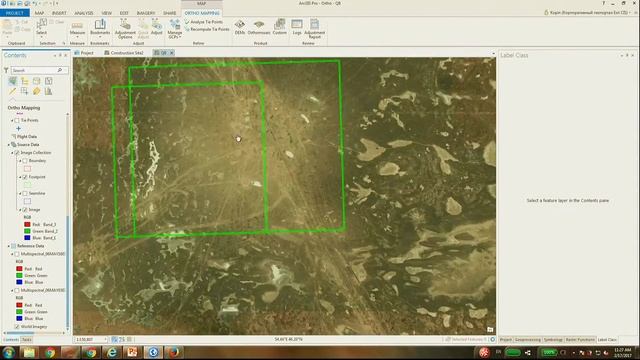Toggle the Image Collection checkbox
The image size is (640, 360).
17,153
